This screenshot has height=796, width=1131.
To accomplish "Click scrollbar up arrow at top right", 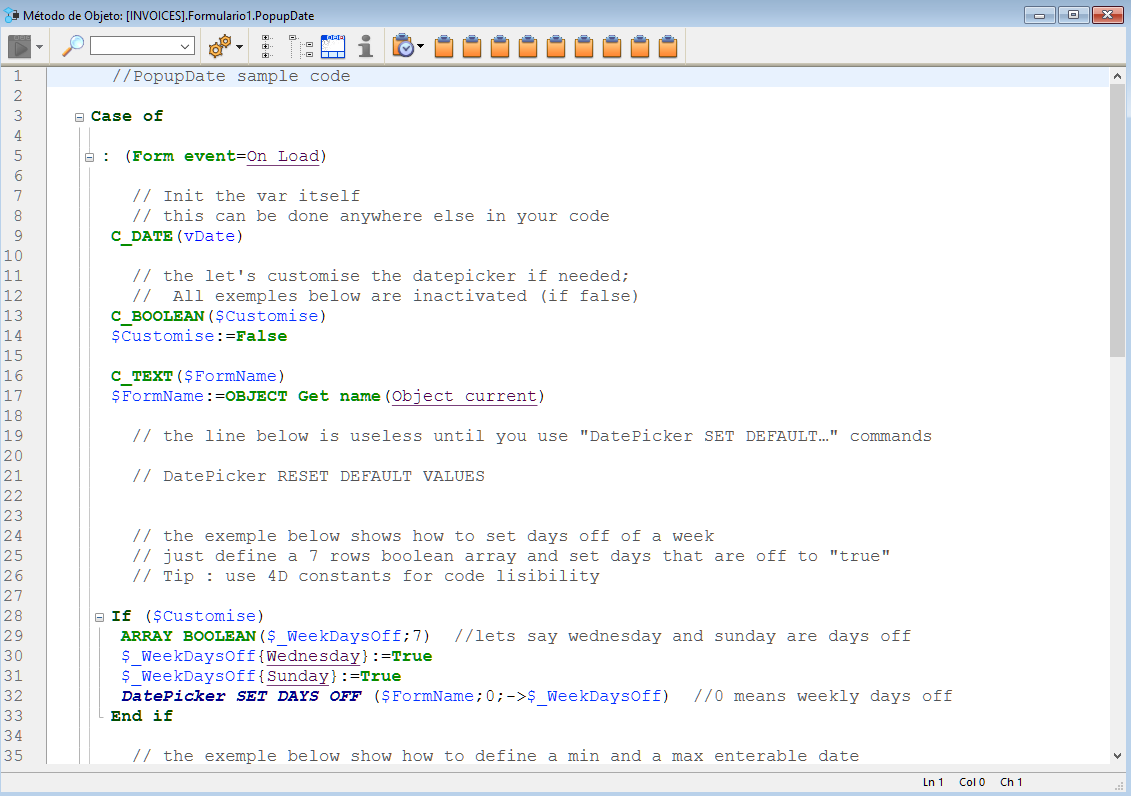I will point(1117,77).
